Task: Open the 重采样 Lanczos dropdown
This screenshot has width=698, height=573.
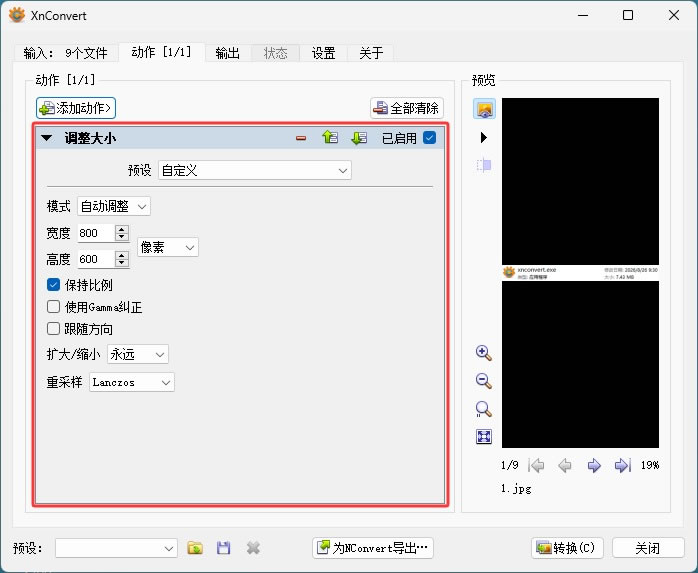Action: [x=132, y=382]
